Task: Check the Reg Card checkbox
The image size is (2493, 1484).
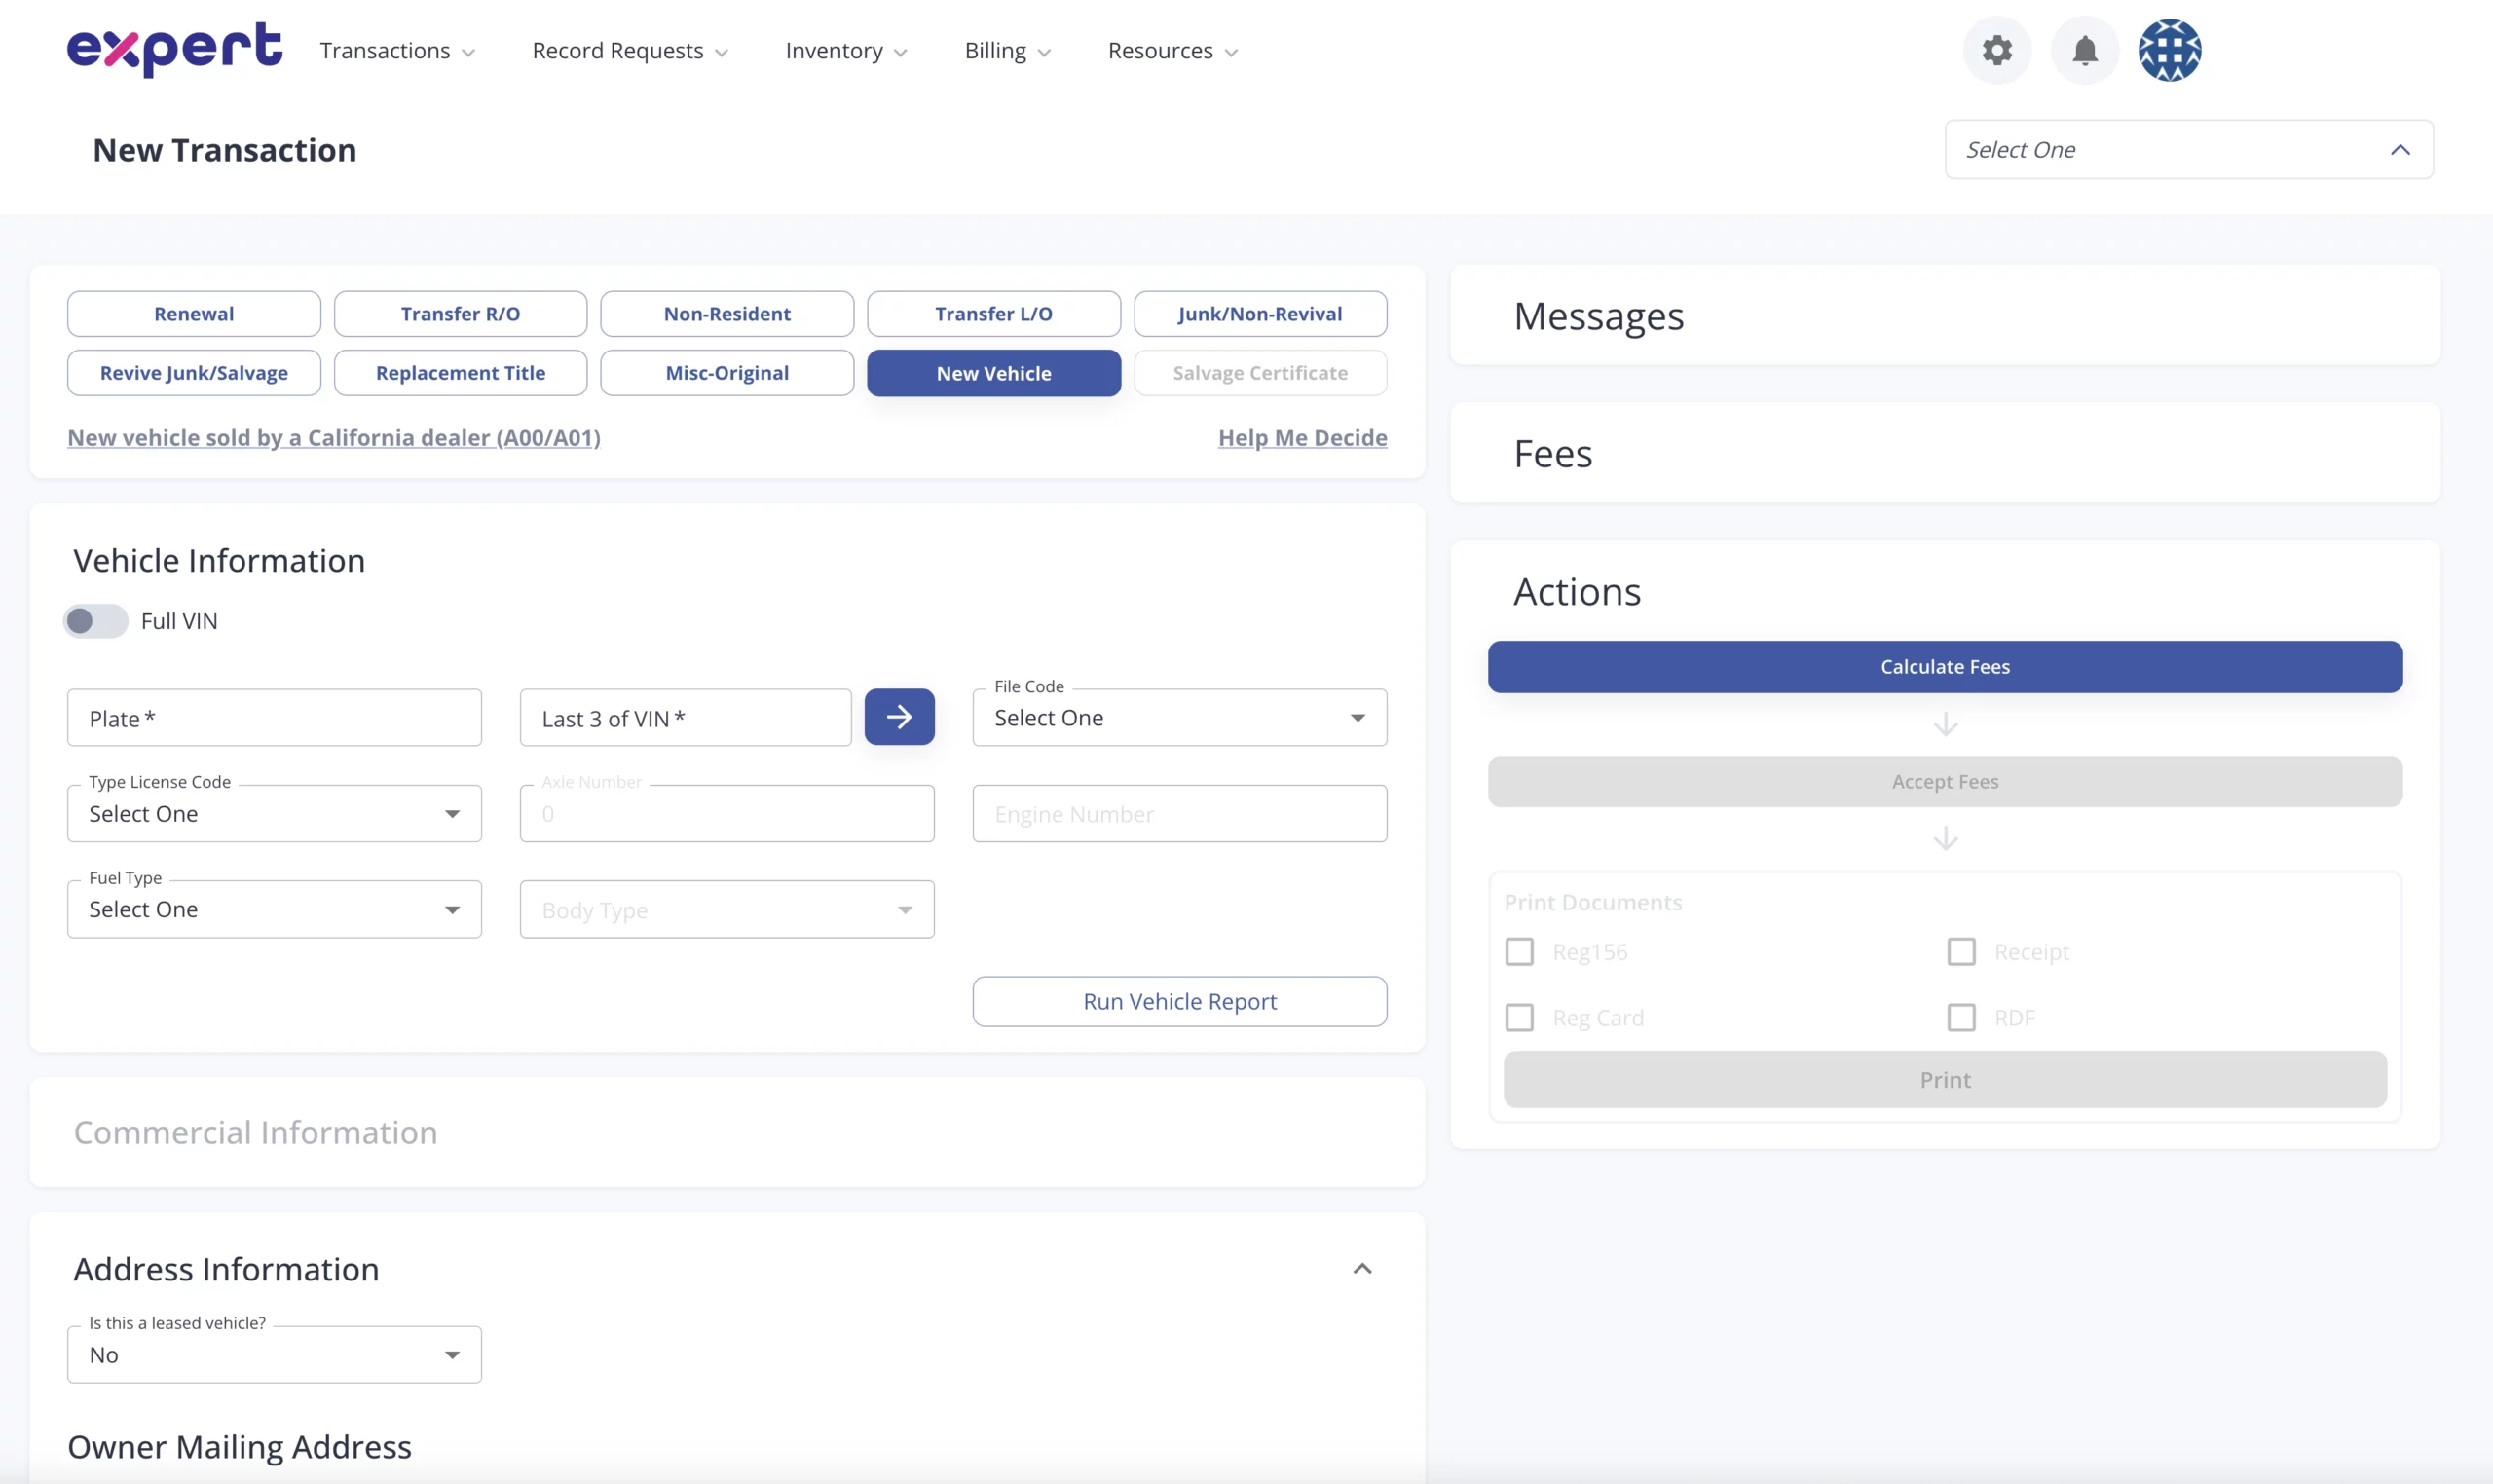Action: pos(1519,1017)
